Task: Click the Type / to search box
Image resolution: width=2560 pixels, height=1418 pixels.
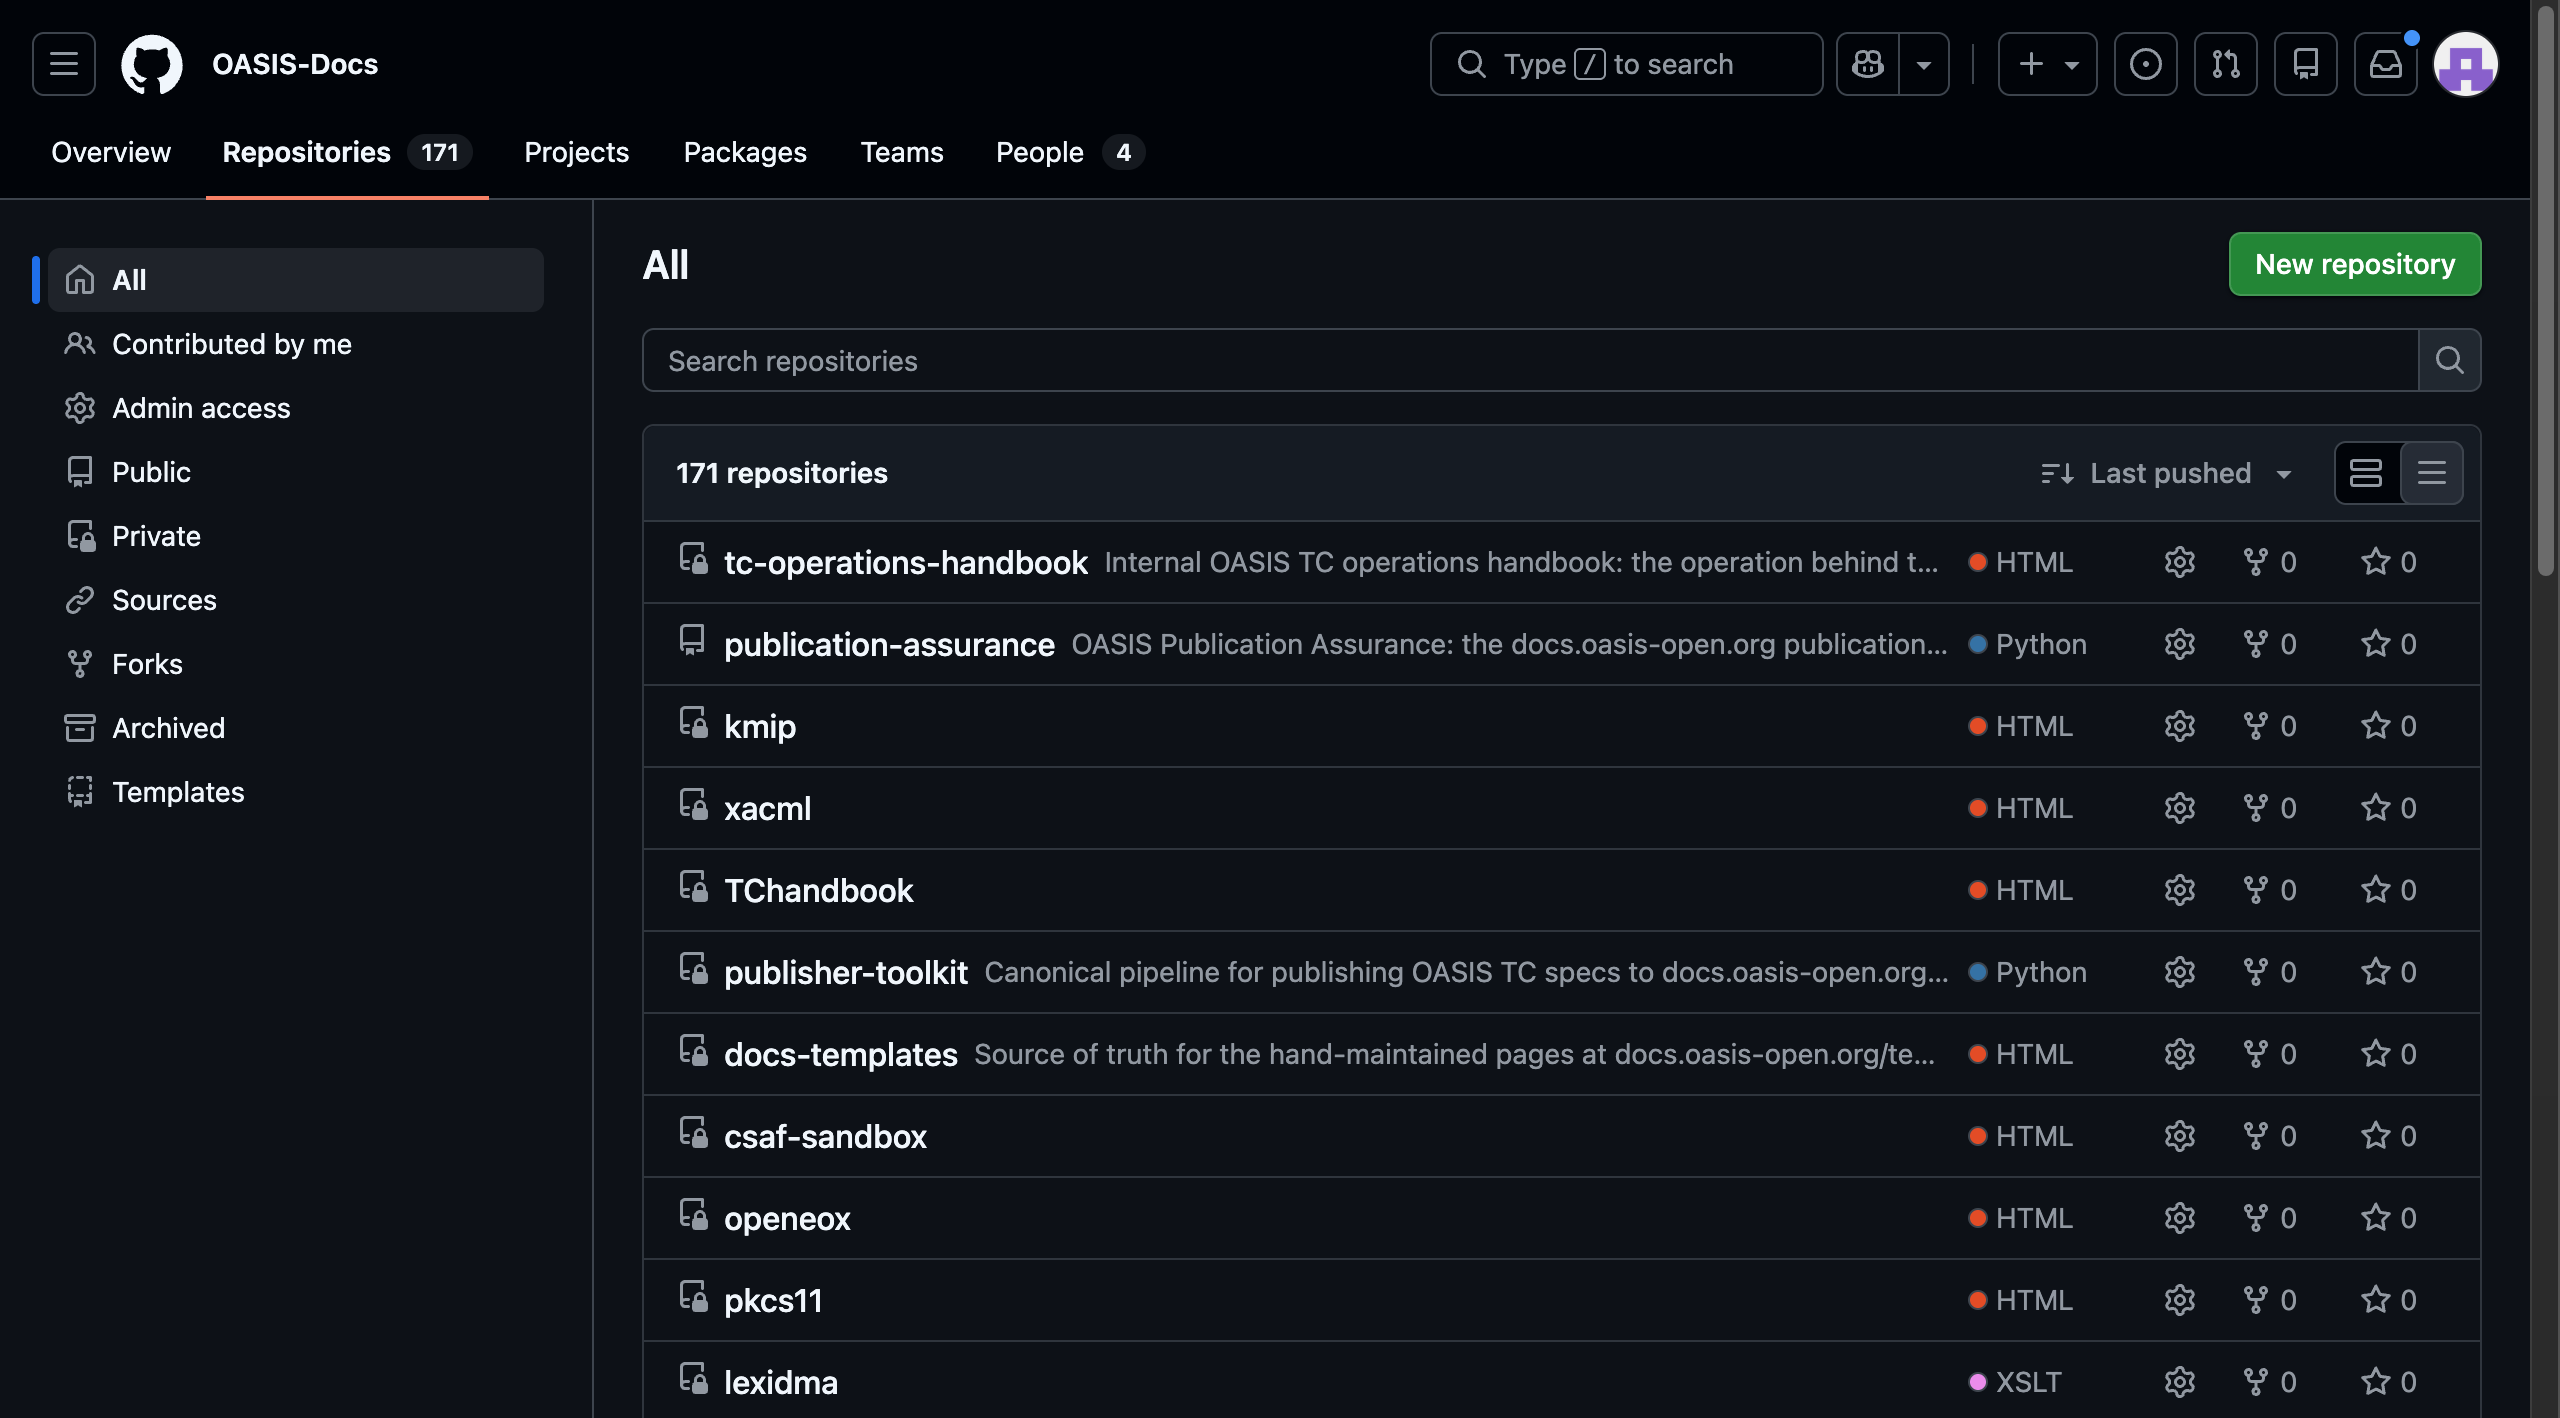Action: 1626,64
